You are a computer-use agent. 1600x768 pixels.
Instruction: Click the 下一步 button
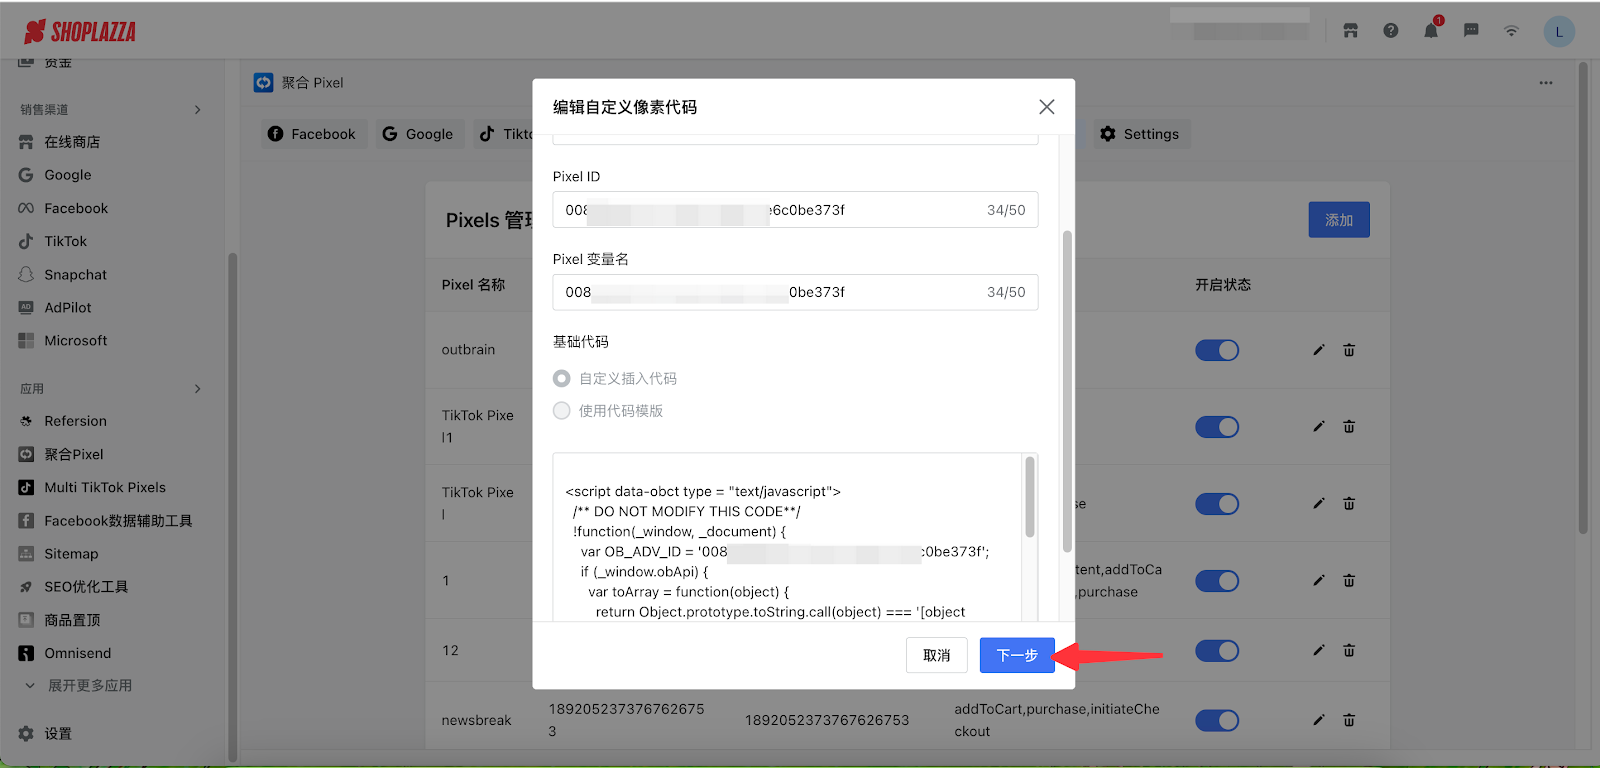[1016, 655]
